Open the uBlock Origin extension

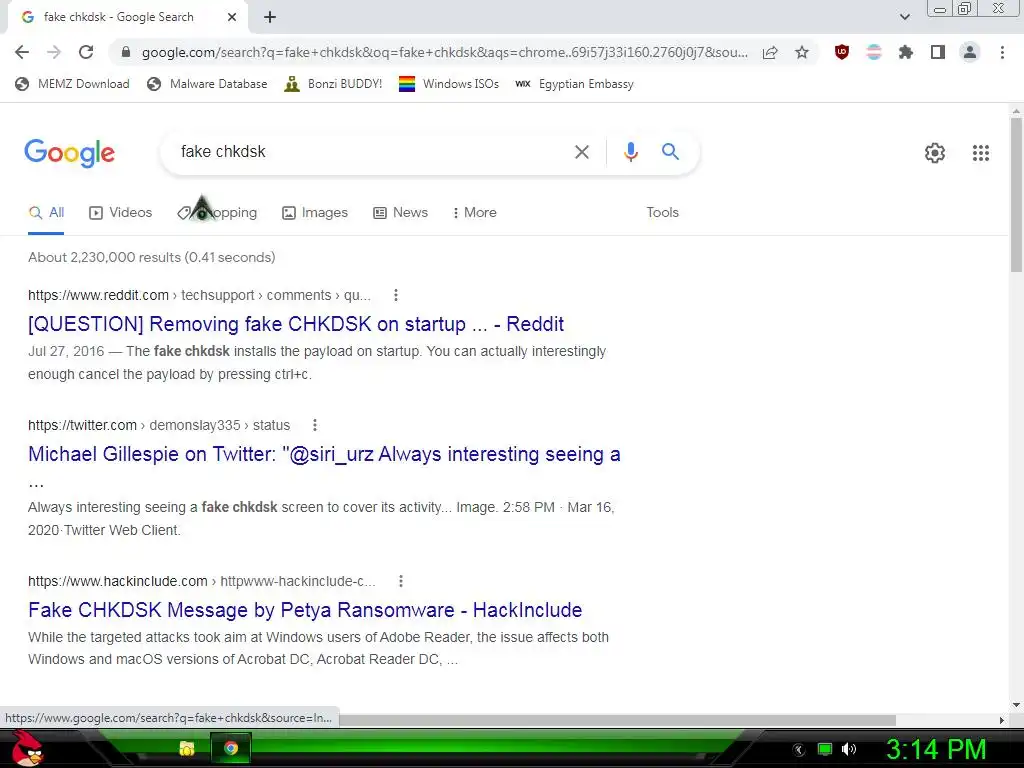(x=842, y=52)
